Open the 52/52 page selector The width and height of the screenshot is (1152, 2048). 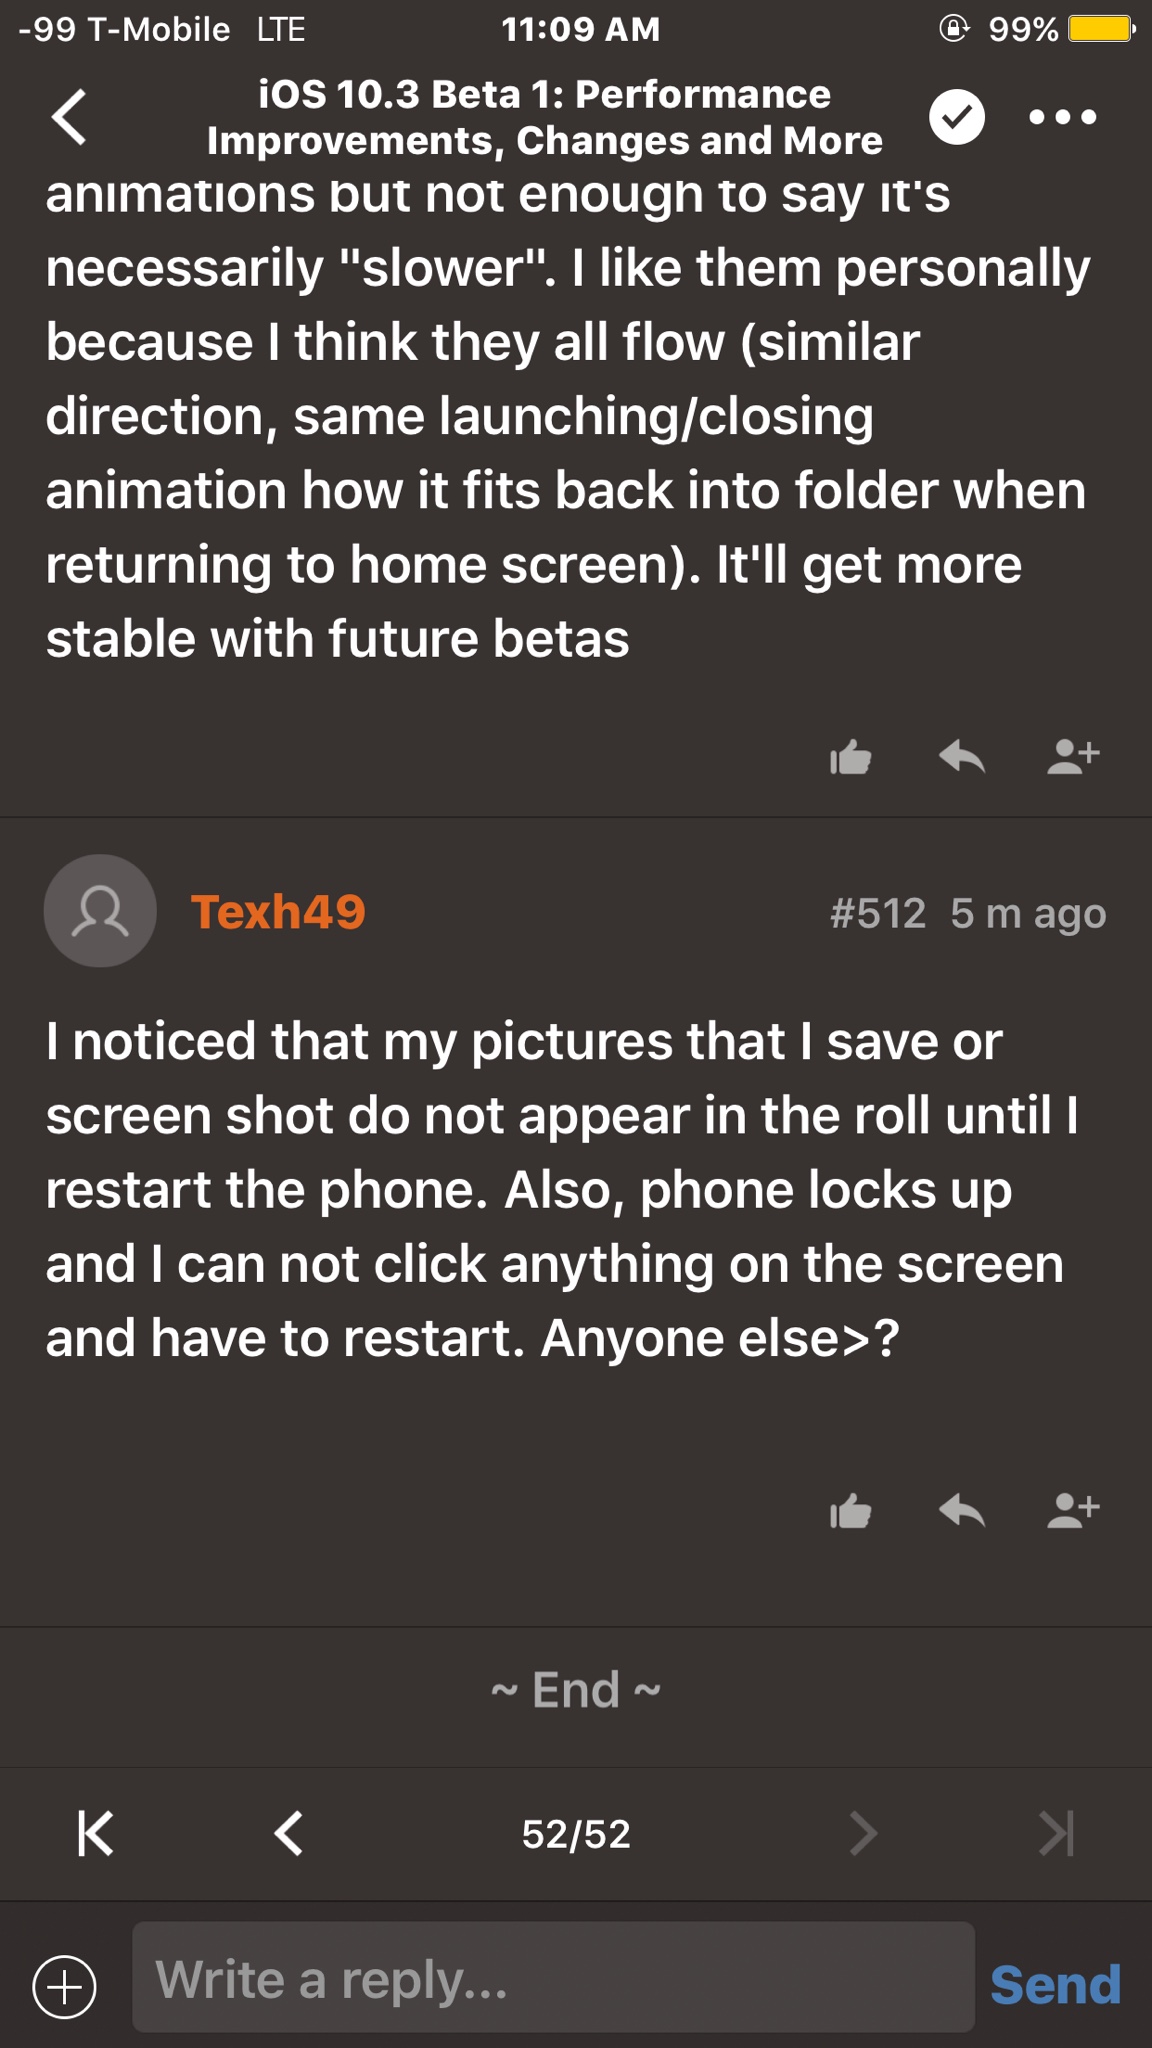576,1834
